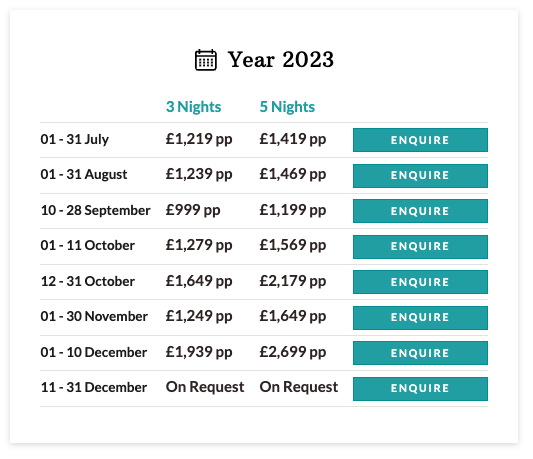This screenshot has height=459, width=533.
Task: Enquire about the 12 - 31 October dates
Action: pos(420,282)
